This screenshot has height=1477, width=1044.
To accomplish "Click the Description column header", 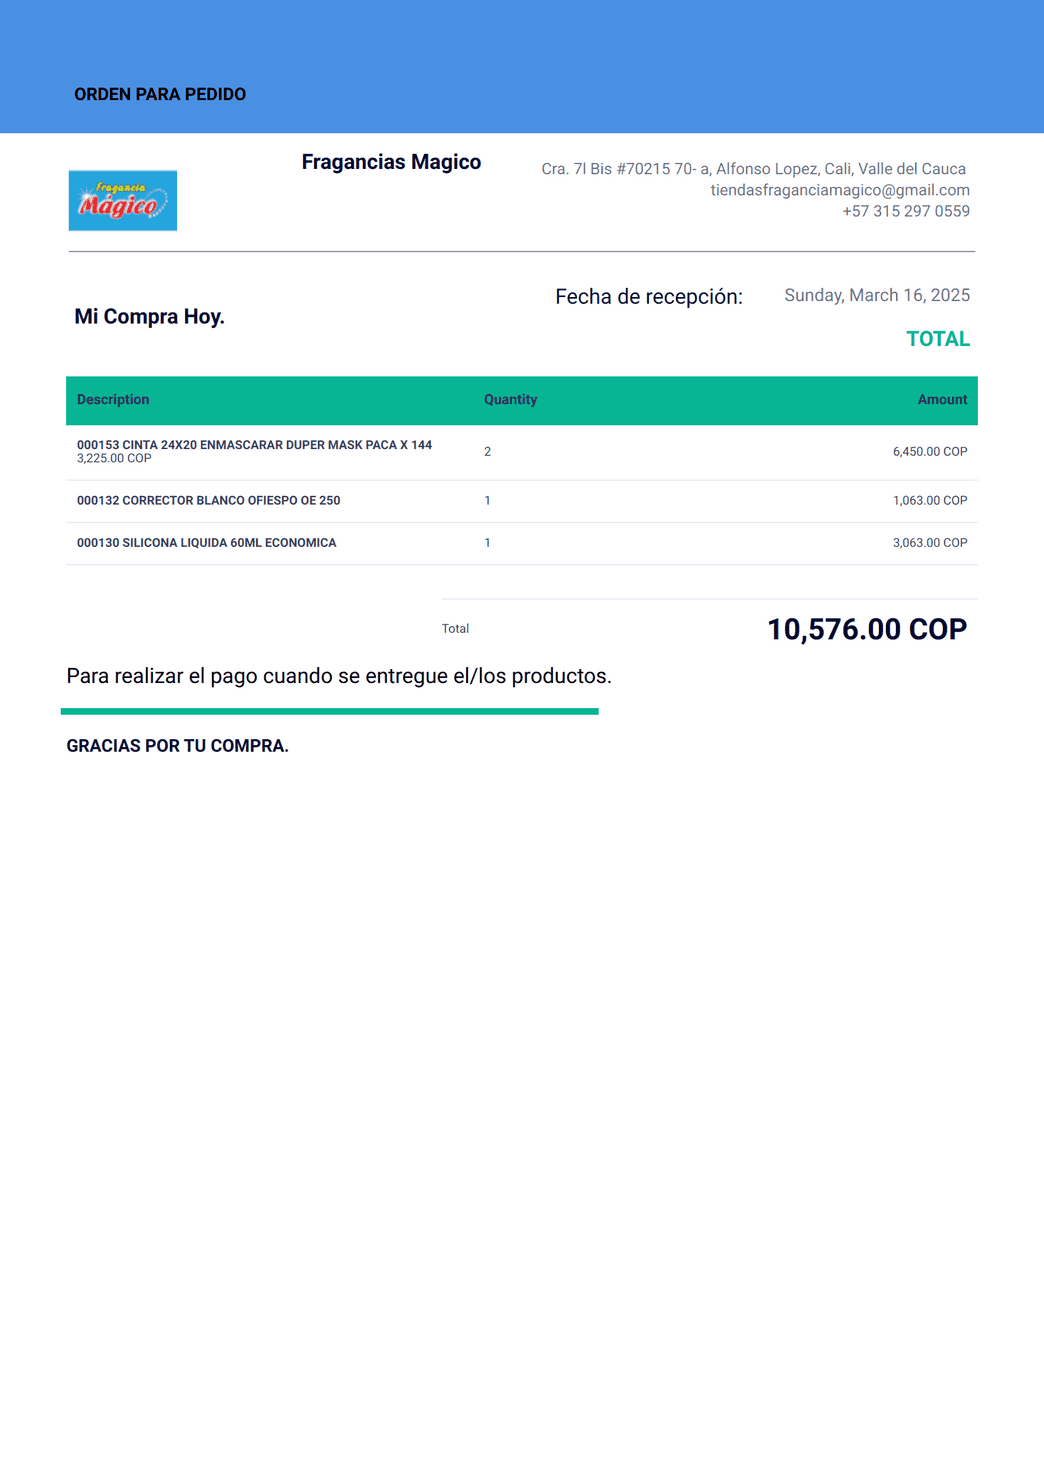I will [113, 399].
